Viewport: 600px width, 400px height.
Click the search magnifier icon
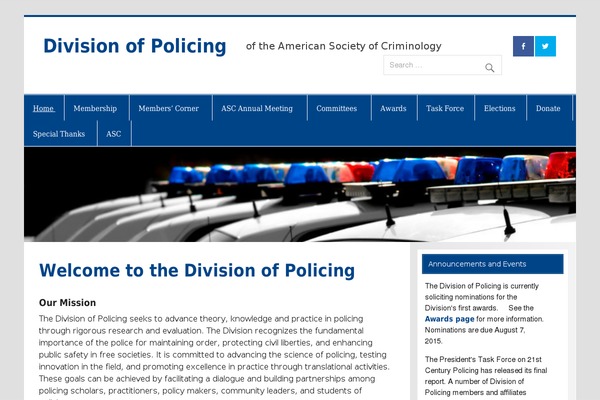tap(489, 68)
